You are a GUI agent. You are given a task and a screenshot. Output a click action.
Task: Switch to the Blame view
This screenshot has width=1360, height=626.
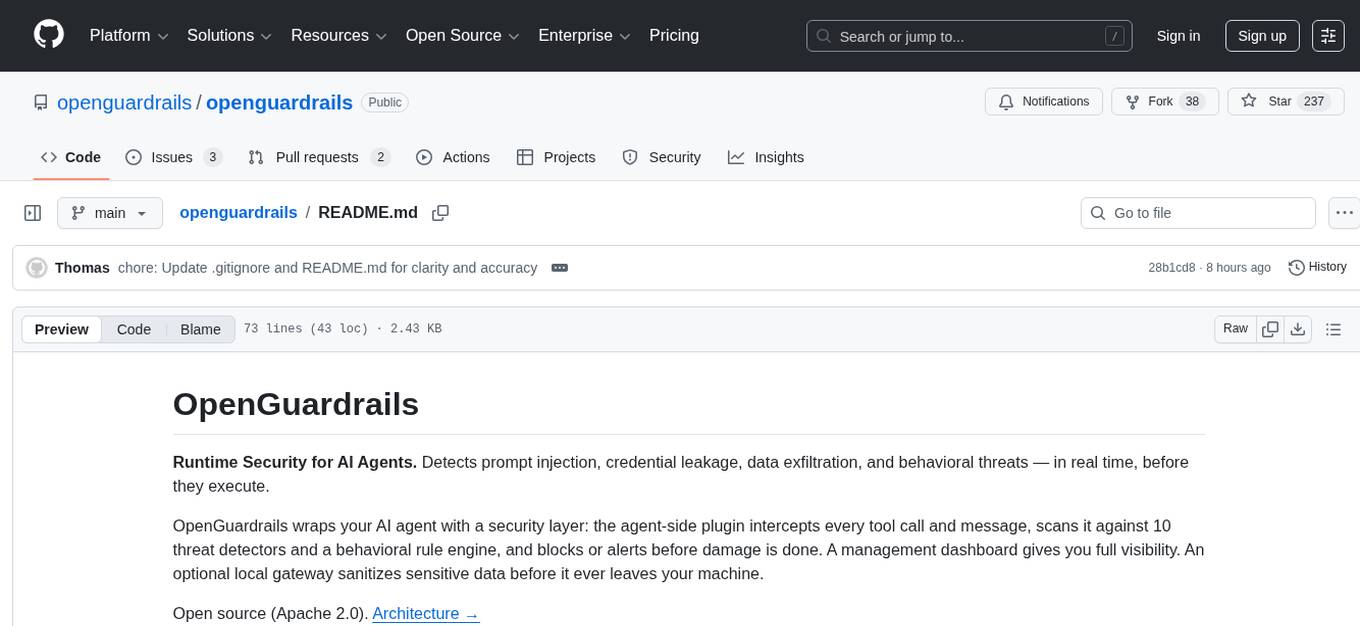200,328
